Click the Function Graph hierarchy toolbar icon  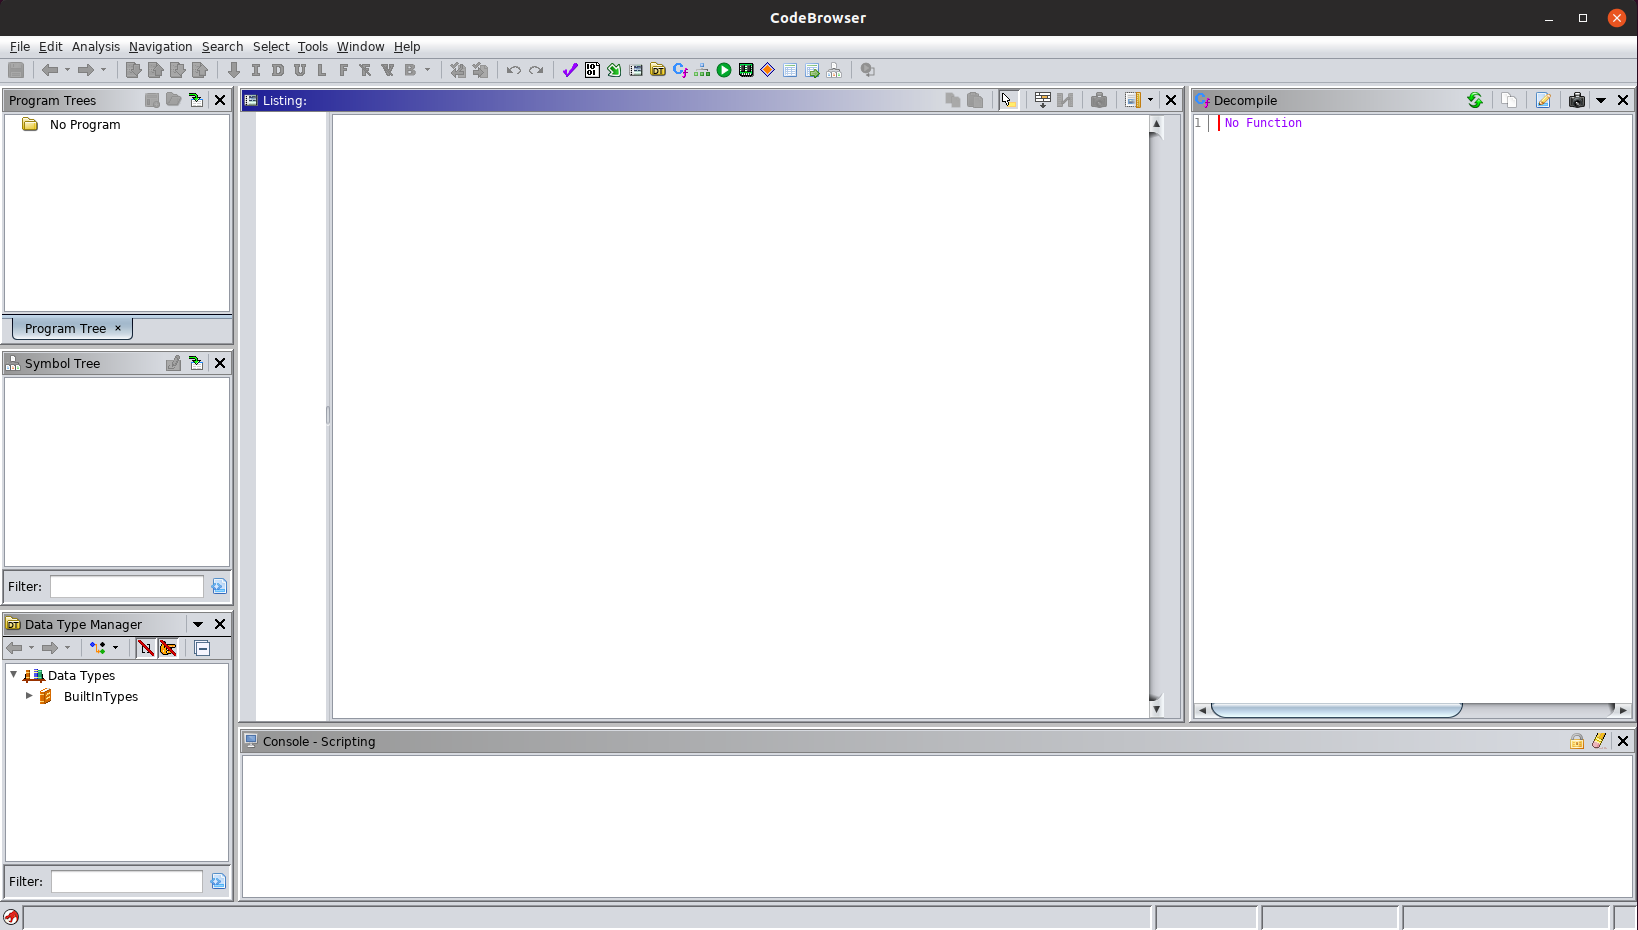click(702, 70)
